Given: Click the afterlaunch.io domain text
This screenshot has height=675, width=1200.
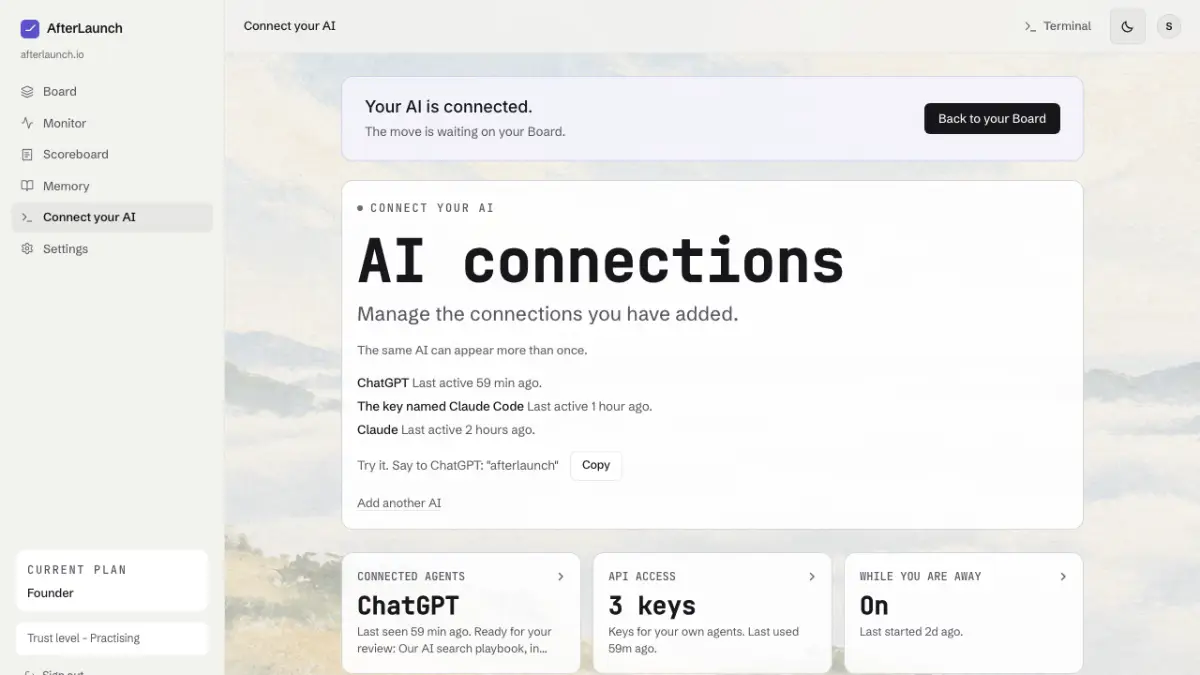Looking at the screenshot, I should click(x=52, y=54).
